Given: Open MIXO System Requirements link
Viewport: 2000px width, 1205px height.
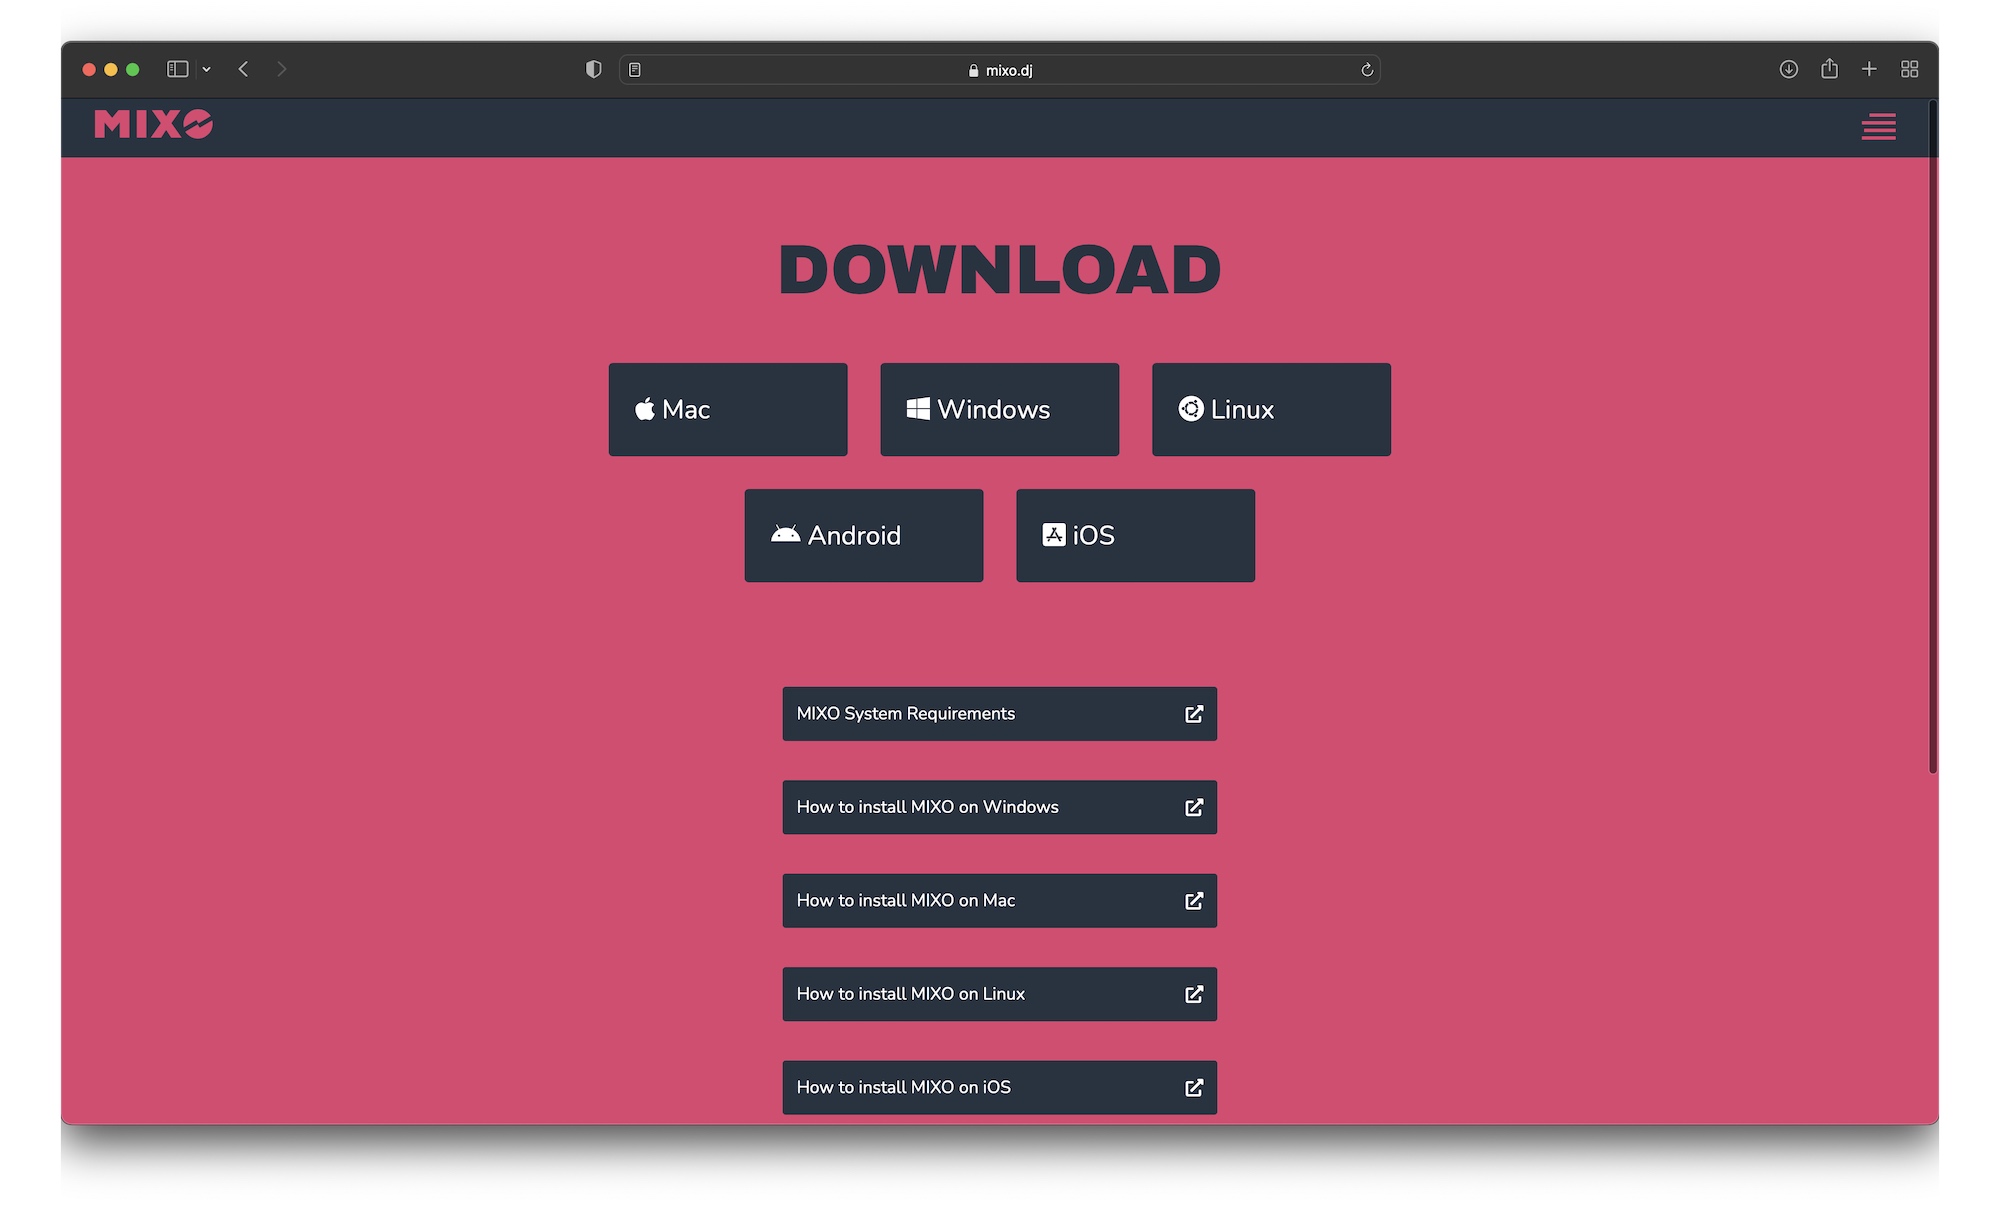Looking at the screenshot, I should click(999, 714).
